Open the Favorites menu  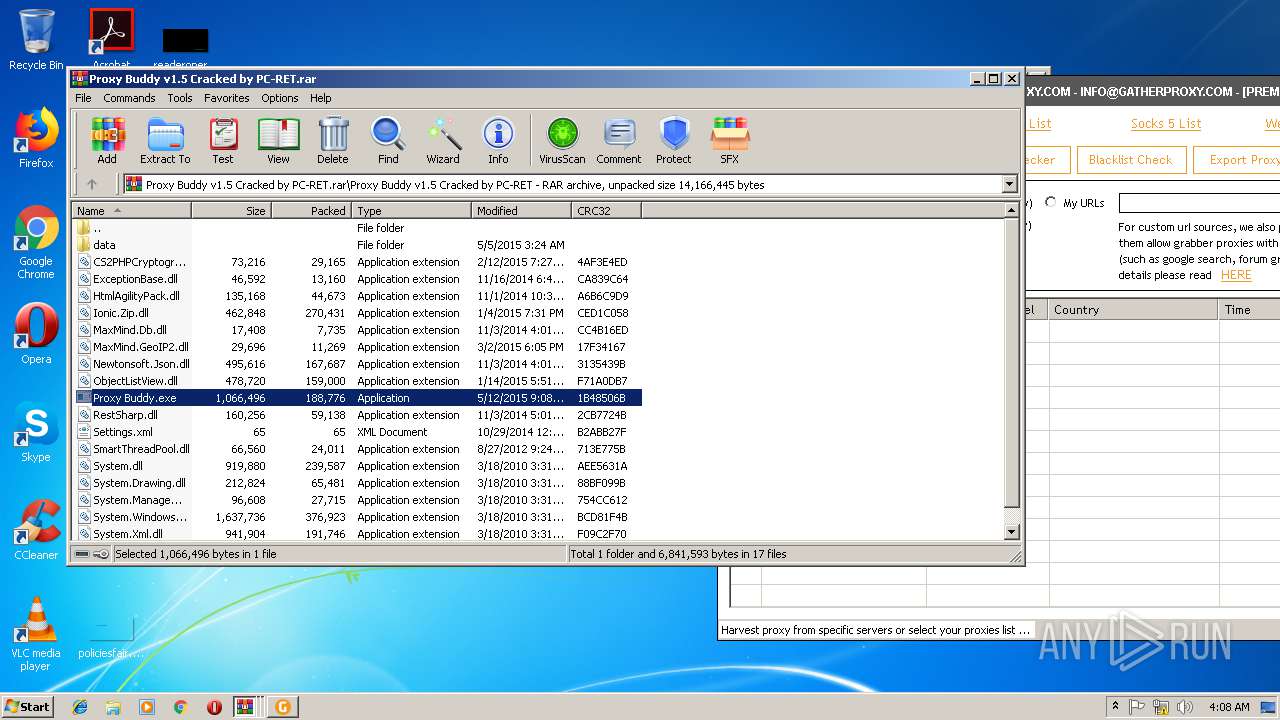click(x=227, y=98)
